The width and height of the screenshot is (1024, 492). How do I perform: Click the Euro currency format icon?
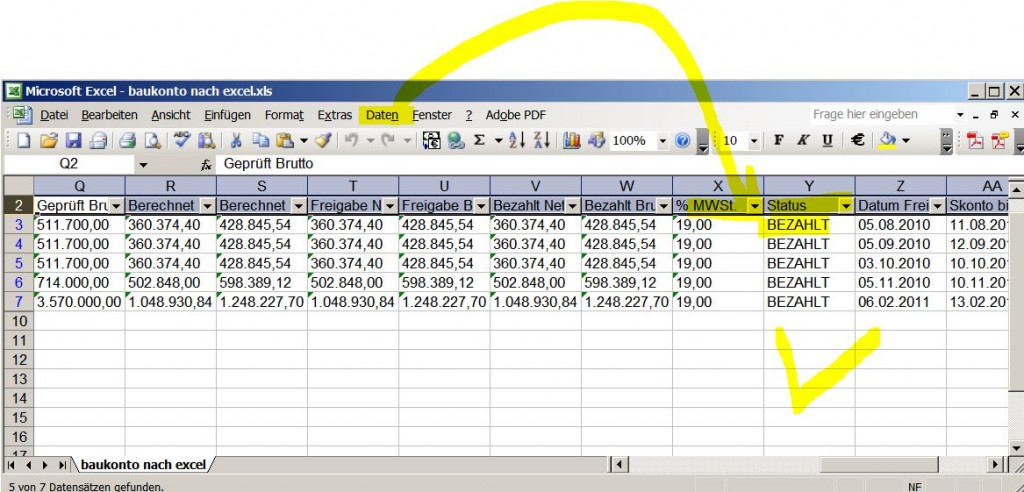(858, 141)
